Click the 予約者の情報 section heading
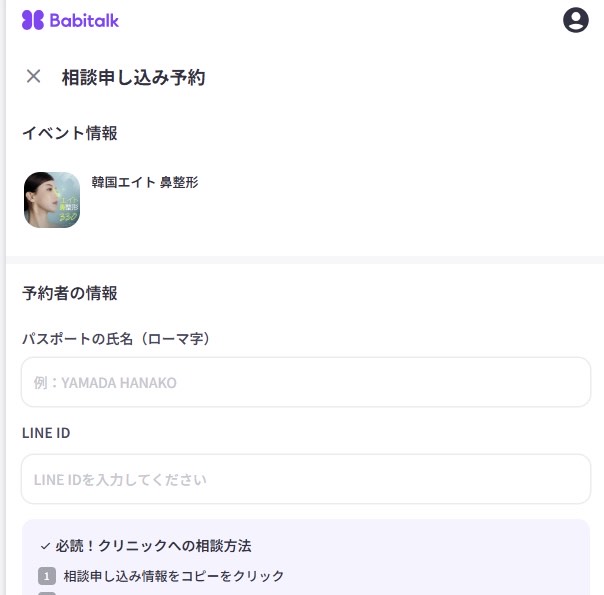 pyautogui.click(x=69, y=293)
